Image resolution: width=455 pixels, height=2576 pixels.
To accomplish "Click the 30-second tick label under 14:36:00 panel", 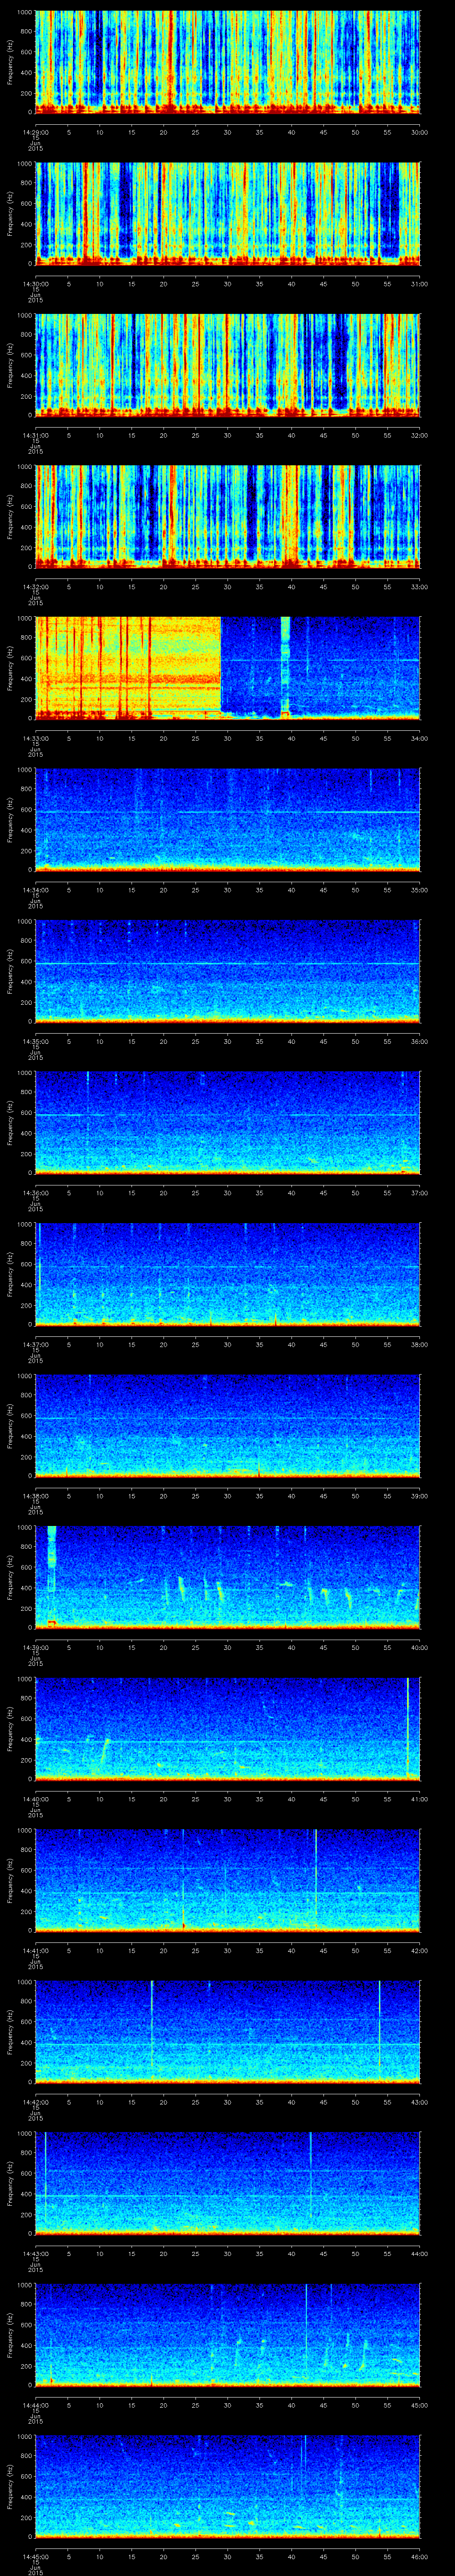I will [228, 1193].
